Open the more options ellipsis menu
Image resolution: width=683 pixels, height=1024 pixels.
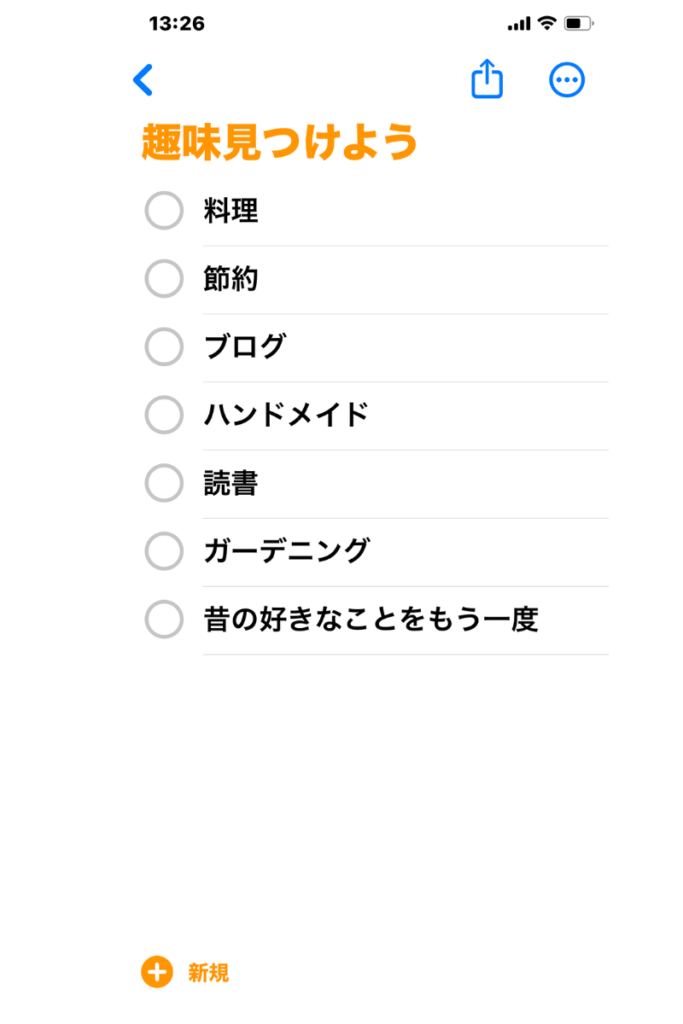(567, 80)
